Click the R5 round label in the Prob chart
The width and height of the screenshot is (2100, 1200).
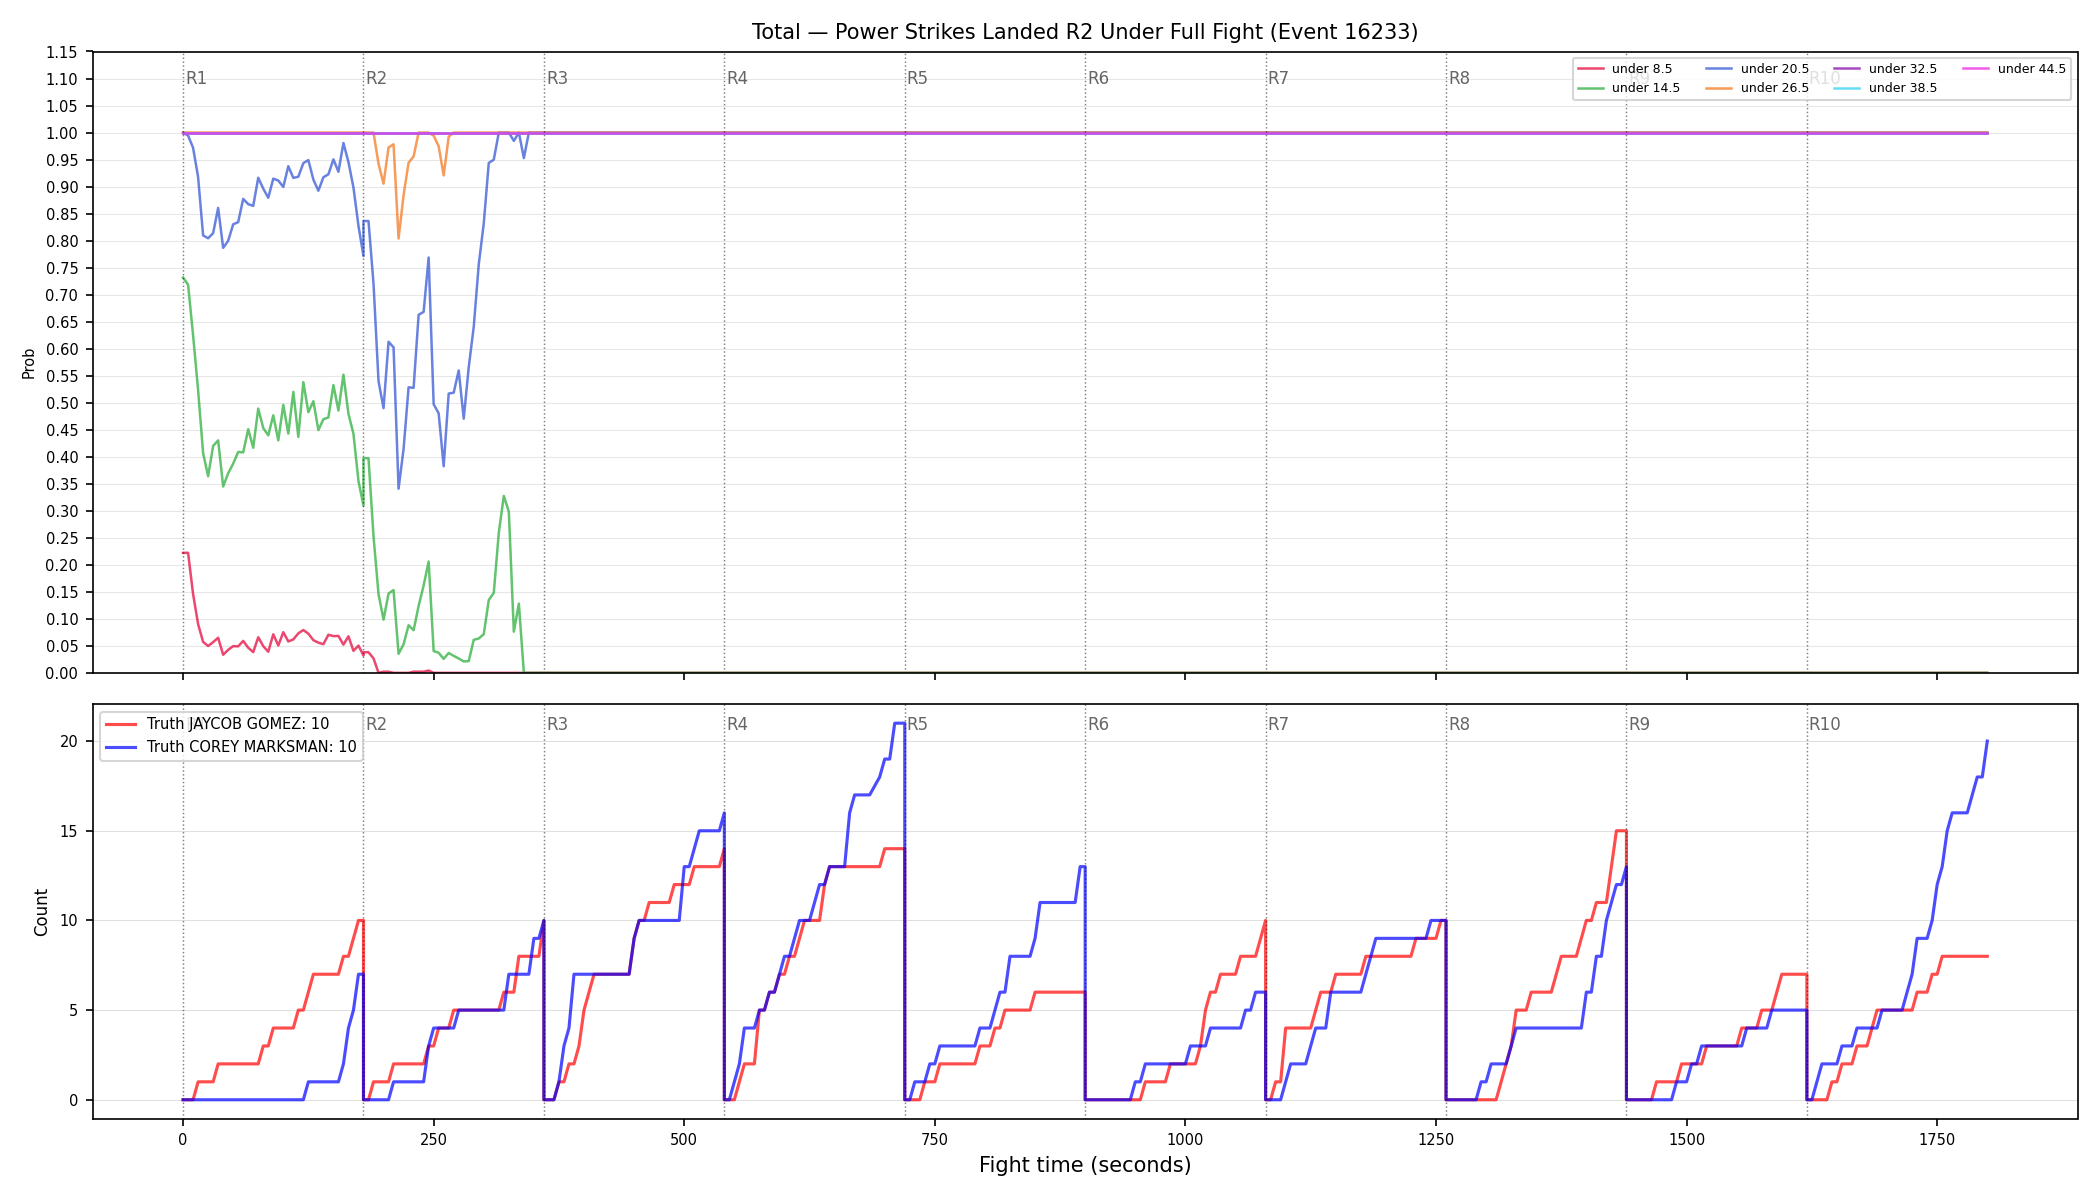click(x=917, y=78)
